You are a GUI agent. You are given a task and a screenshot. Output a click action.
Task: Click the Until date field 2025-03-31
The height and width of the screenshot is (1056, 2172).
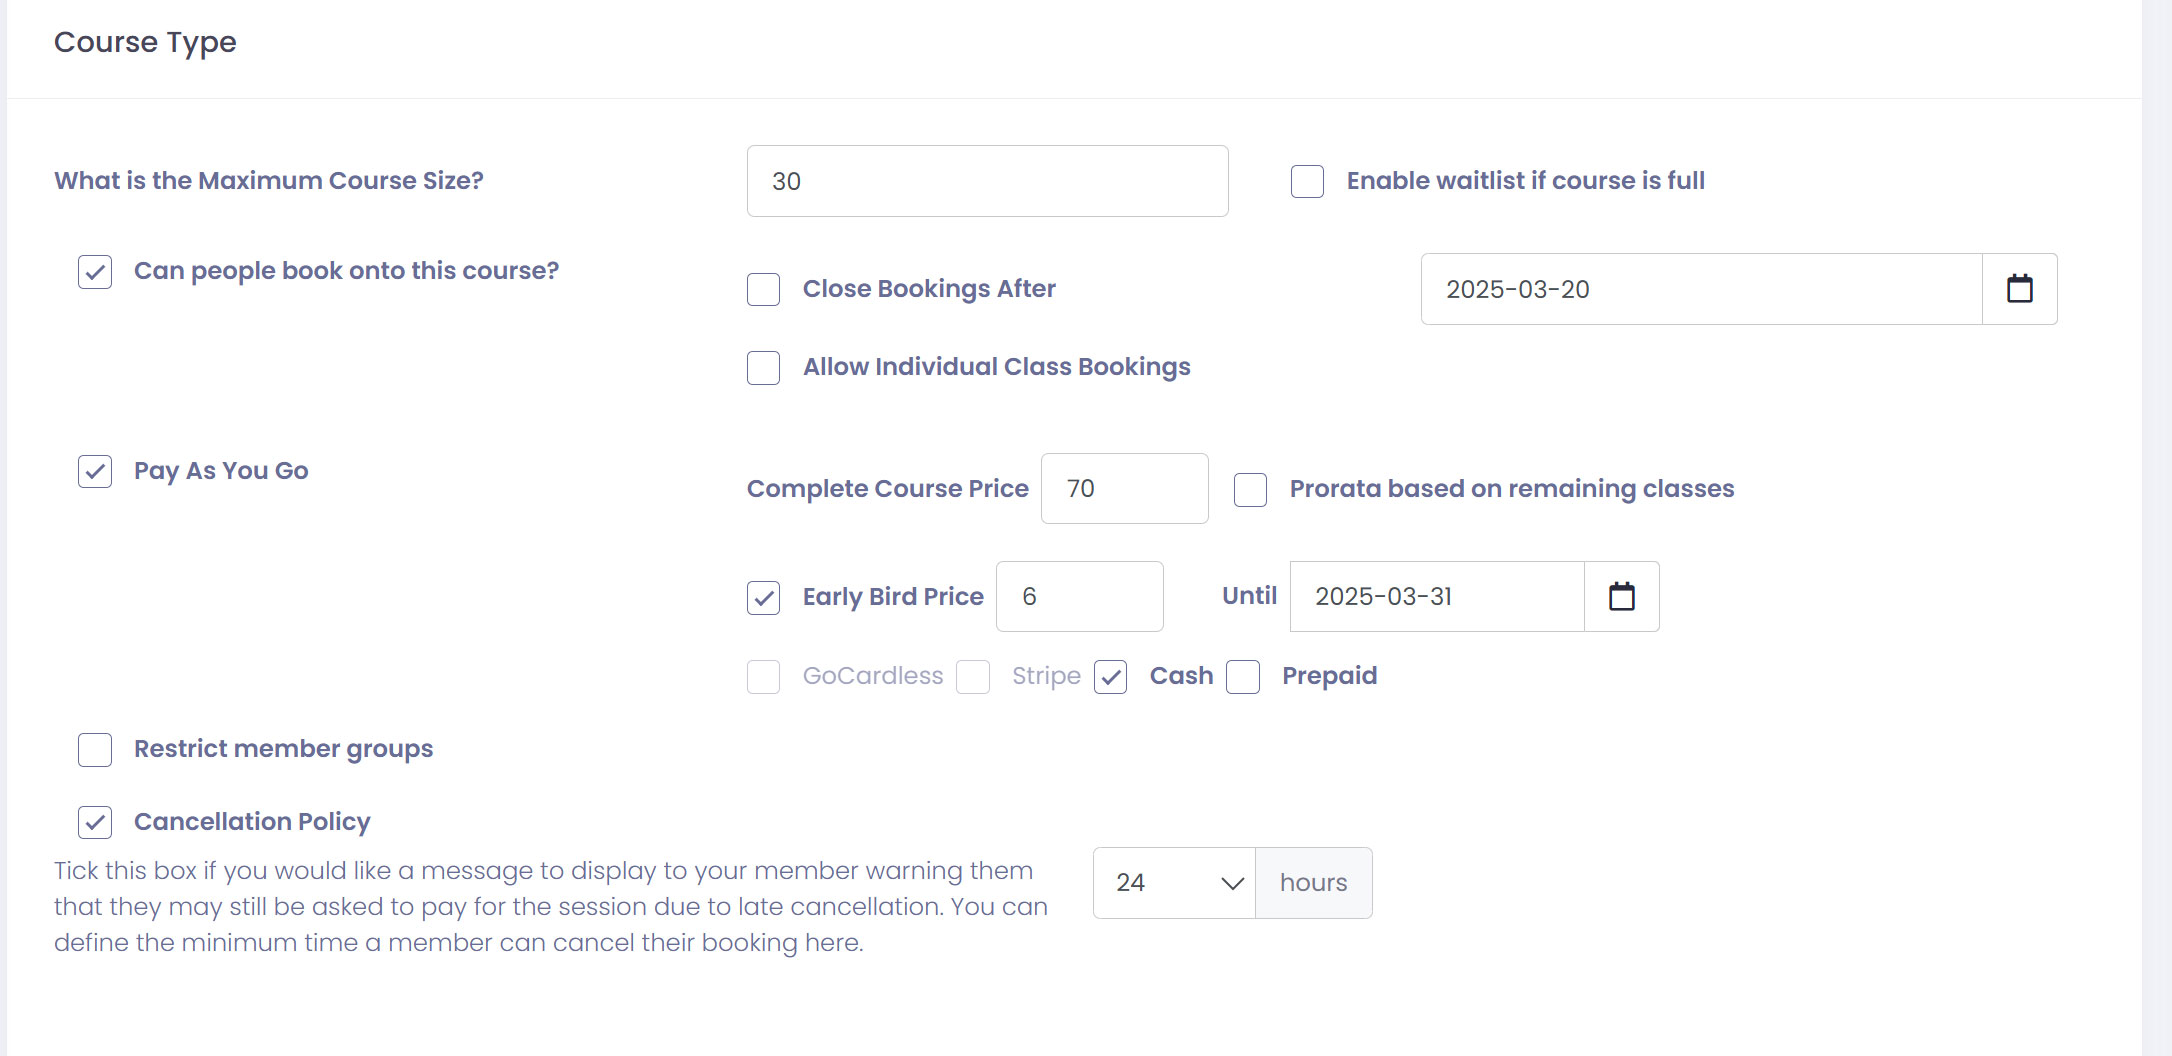pyautogui.click(x=1437, y=597)
